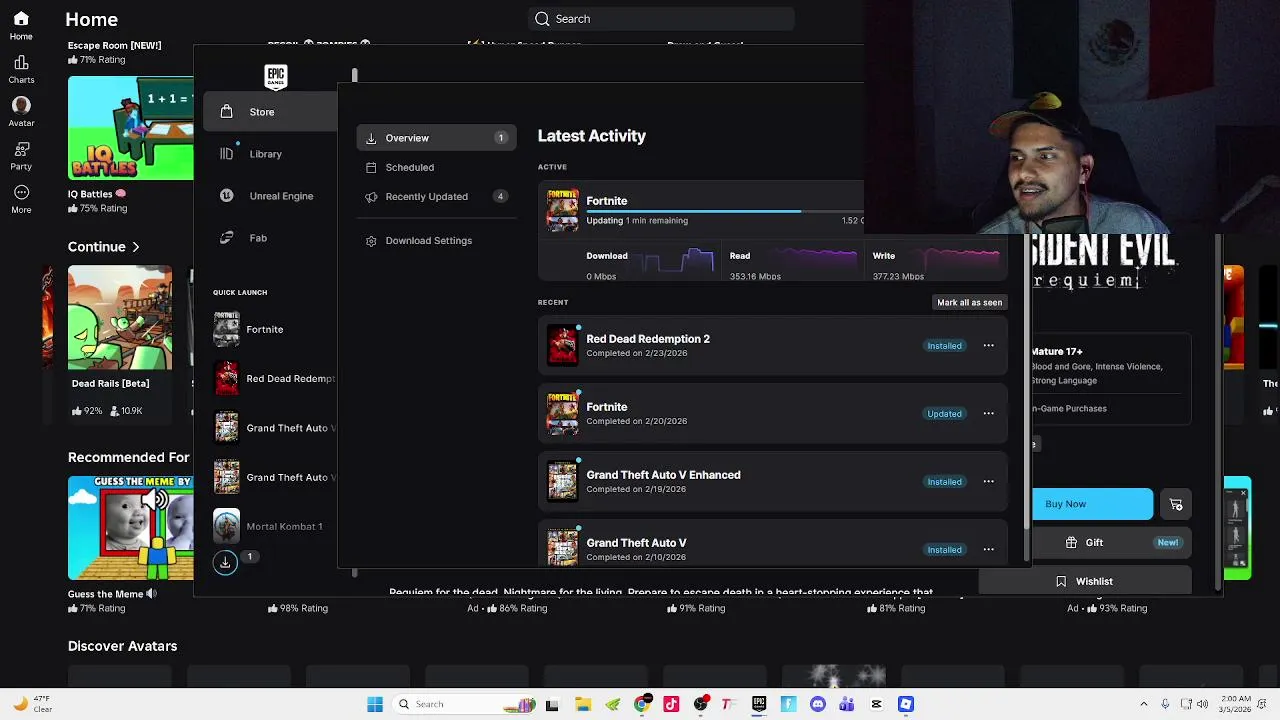The width and height of the screenshot is (1280, 720).
Task: Click active Fortnite download thumbnail
Action: coord(562,210)
